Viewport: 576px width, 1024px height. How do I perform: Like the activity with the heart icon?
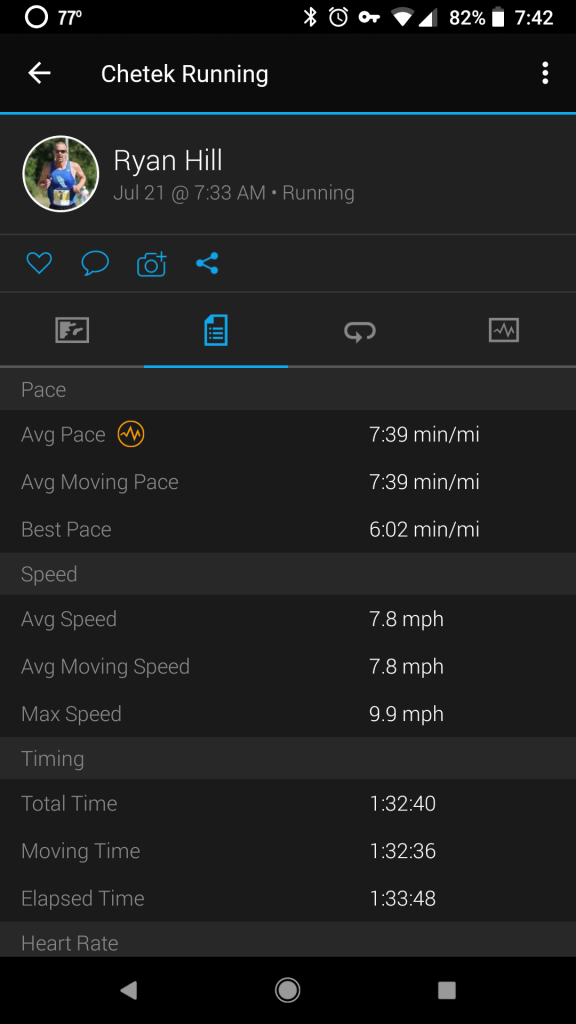coord(39,263)
